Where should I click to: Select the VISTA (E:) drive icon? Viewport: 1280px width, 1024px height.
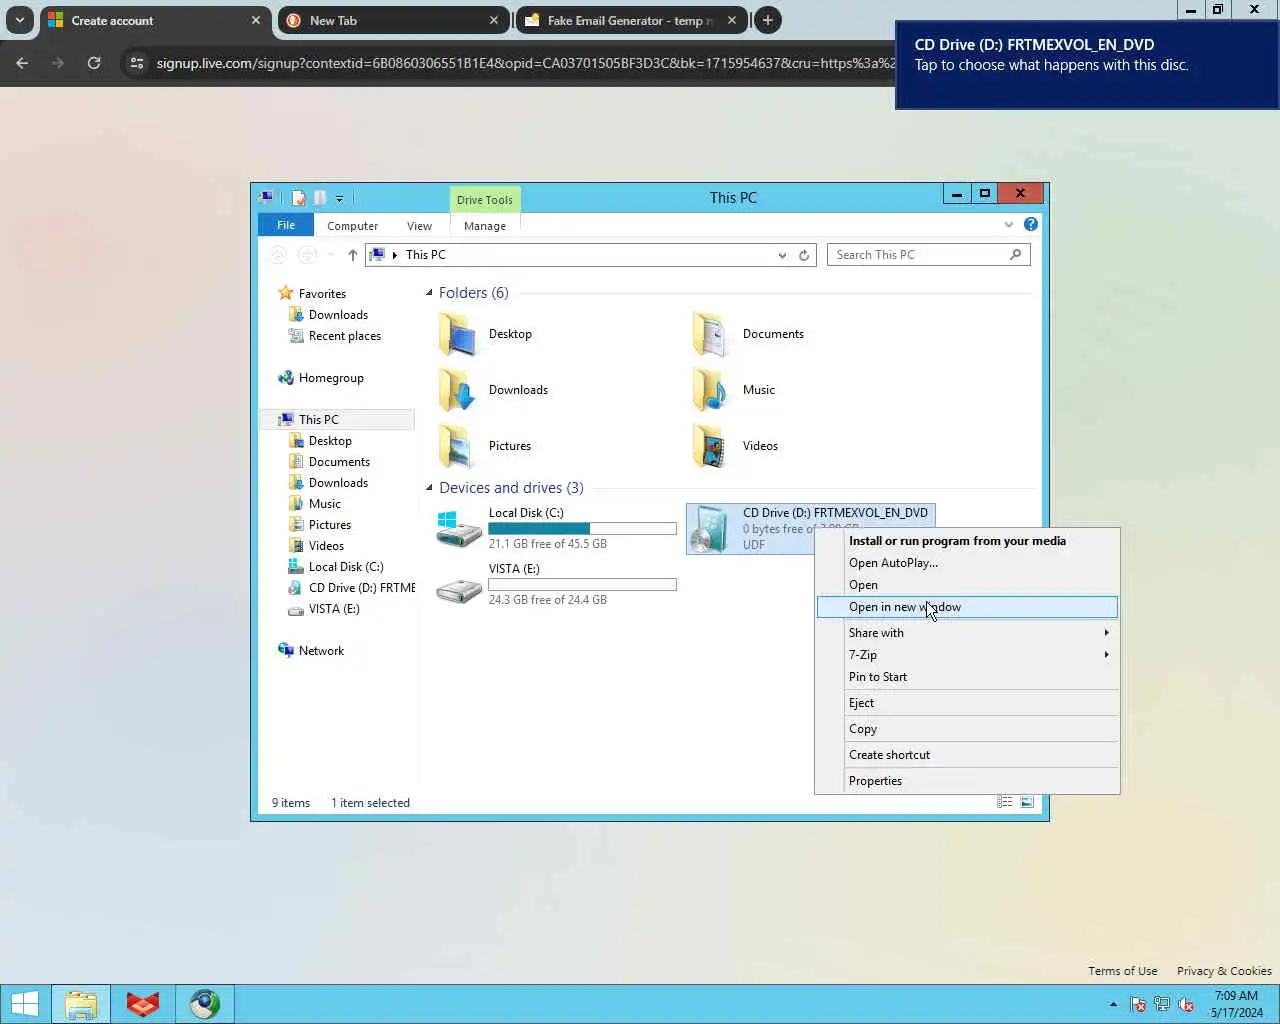[459, 590]
